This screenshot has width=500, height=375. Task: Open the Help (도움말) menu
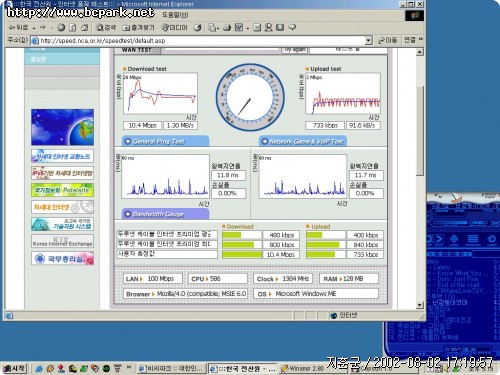(x=175, y=15)
